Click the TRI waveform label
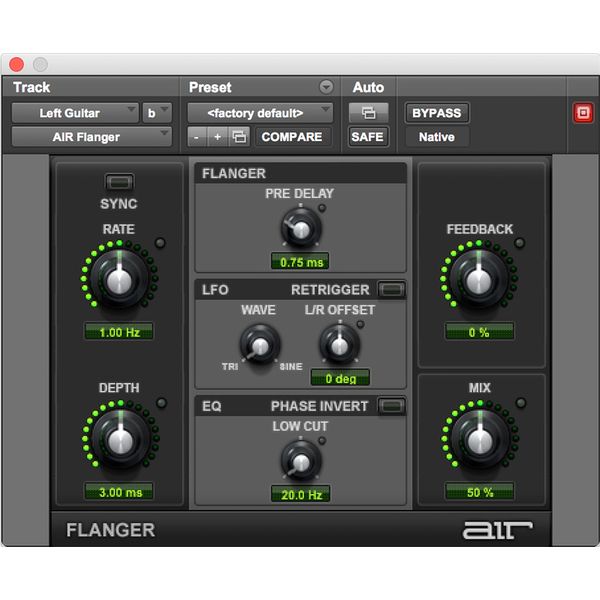The height and width of the screenshot is (600, 600). [x=230, y=367]
